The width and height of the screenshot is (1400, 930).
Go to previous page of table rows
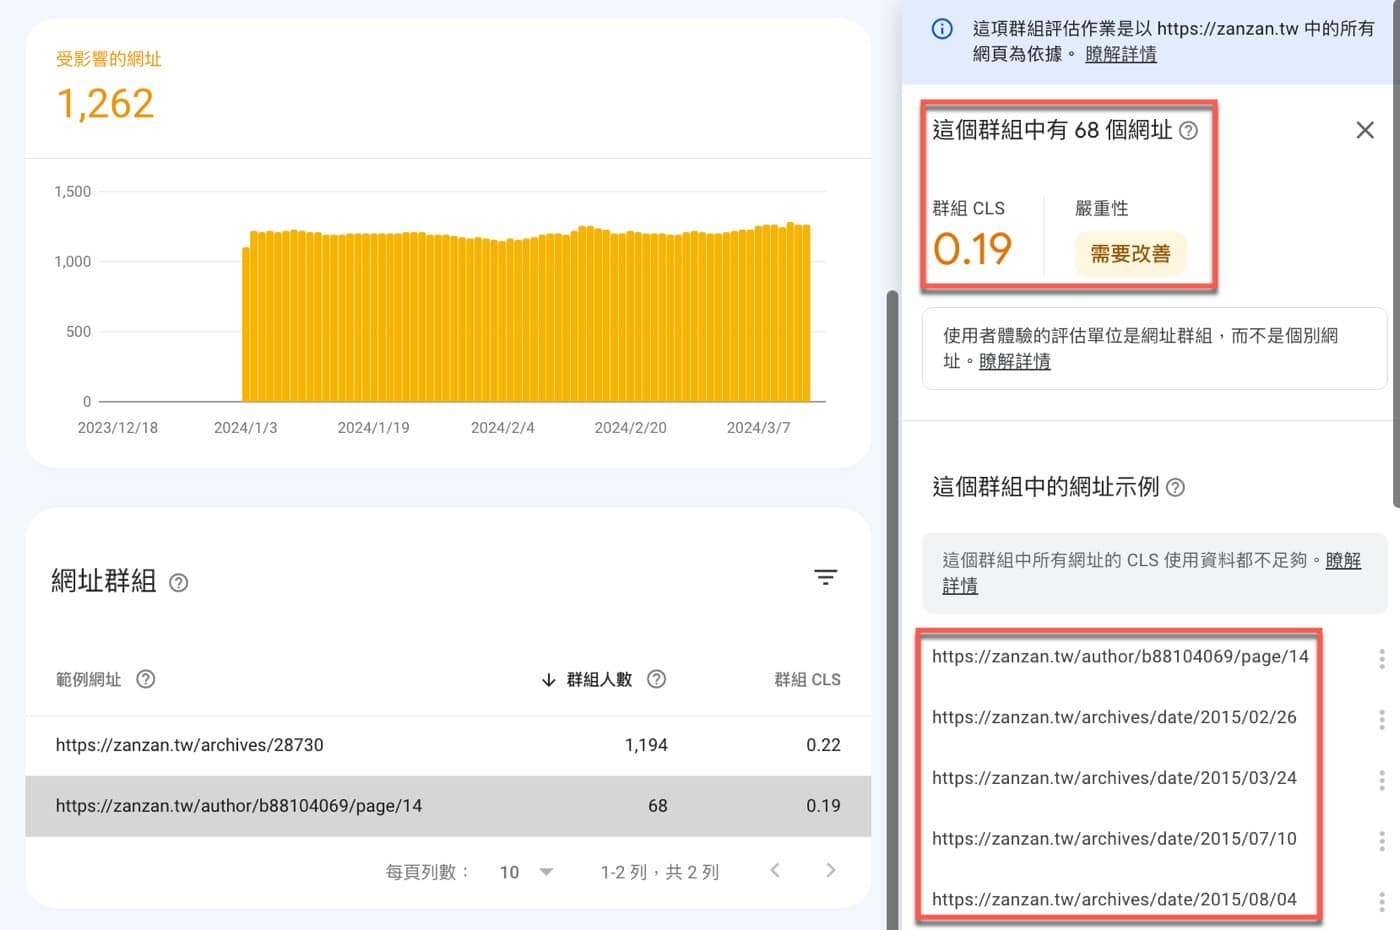point(775,870)
